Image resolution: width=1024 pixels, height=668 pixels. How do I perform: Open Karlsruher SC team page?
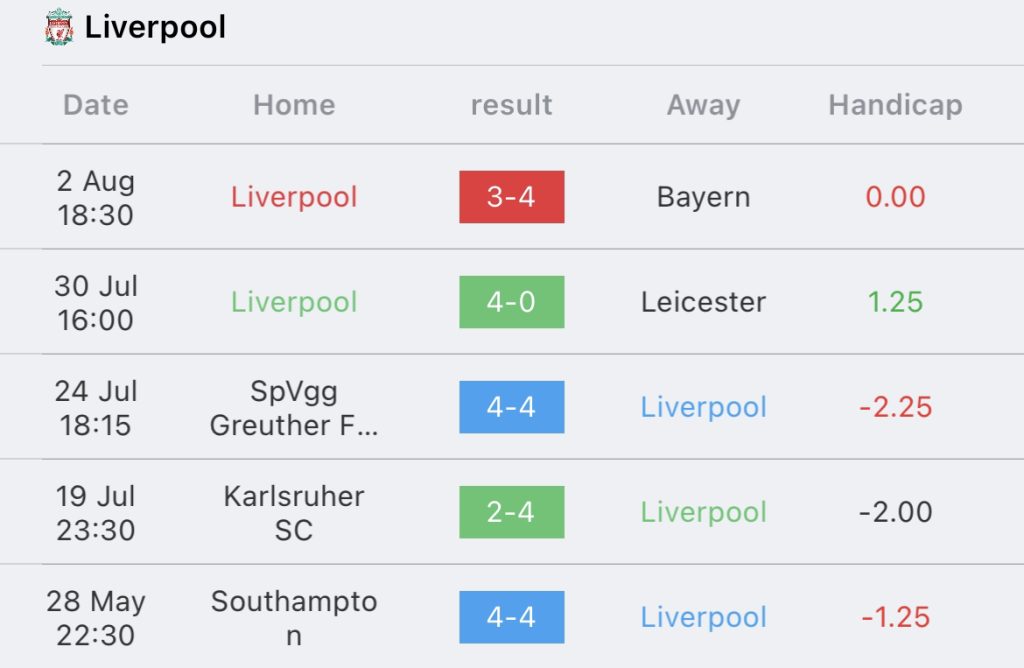(294, 513)
